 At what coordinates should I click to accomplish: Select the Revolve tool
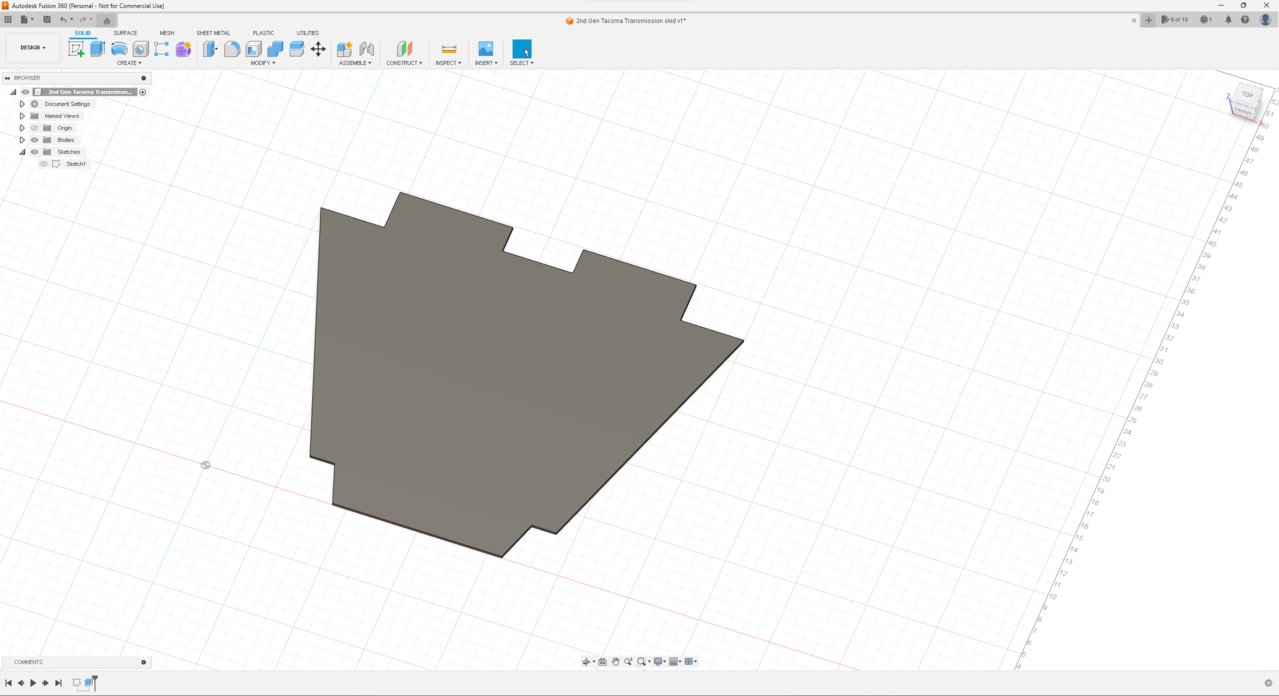[119, 49]
